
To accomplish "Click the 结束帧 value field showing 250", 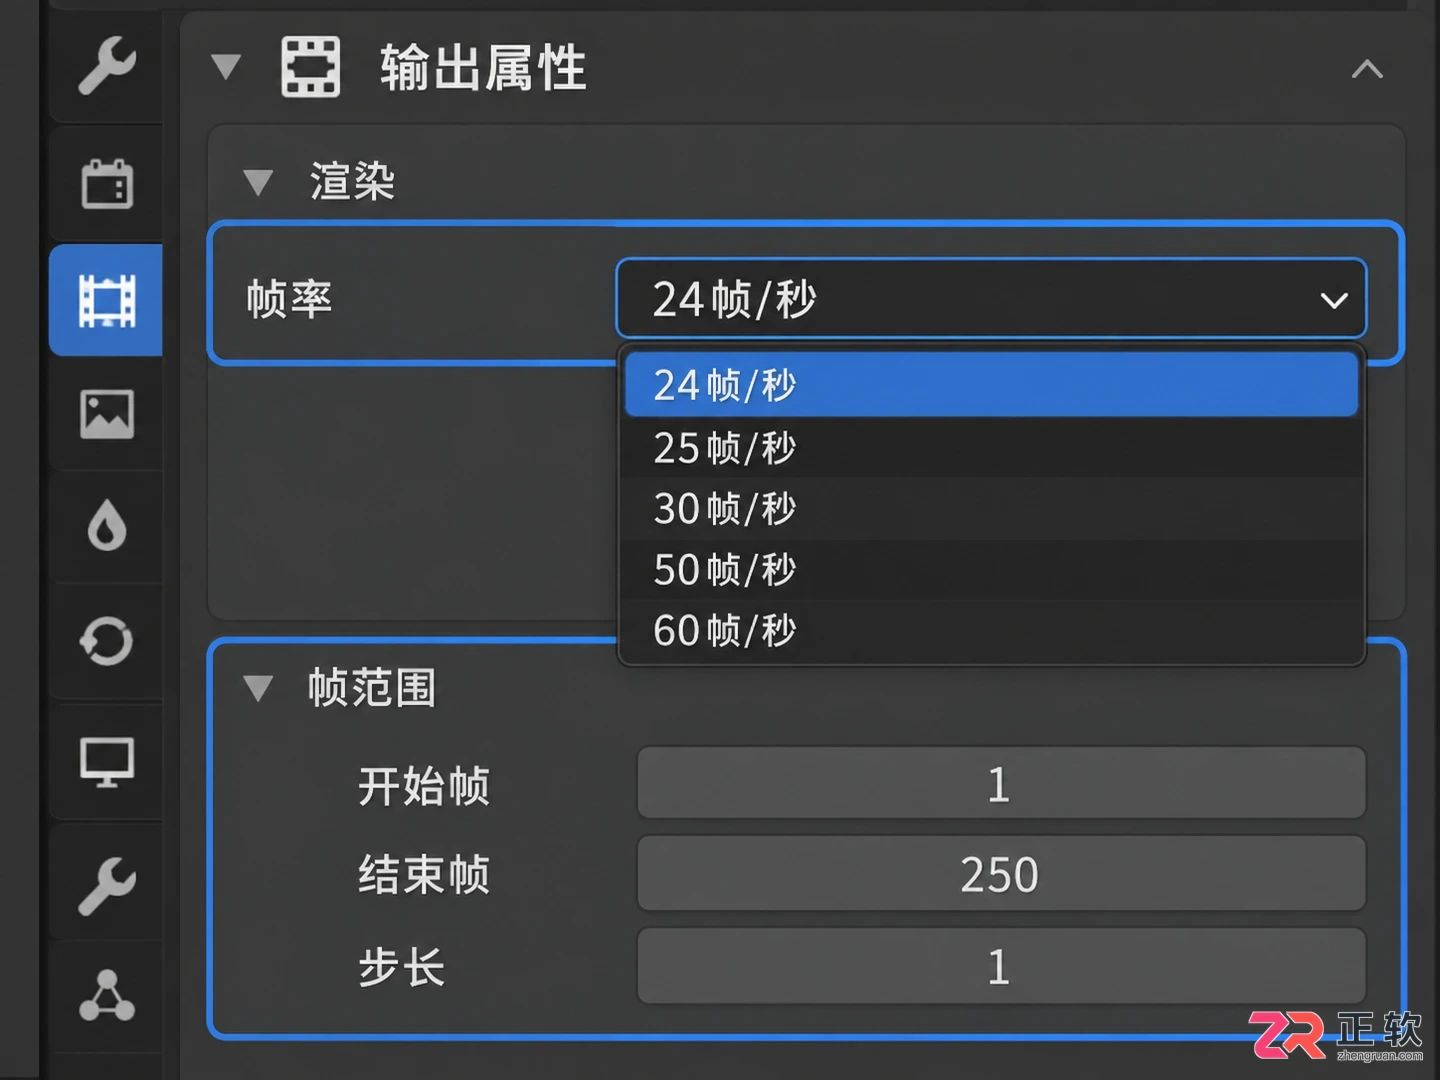I will pyautogui.click(x=1001, y=874).
